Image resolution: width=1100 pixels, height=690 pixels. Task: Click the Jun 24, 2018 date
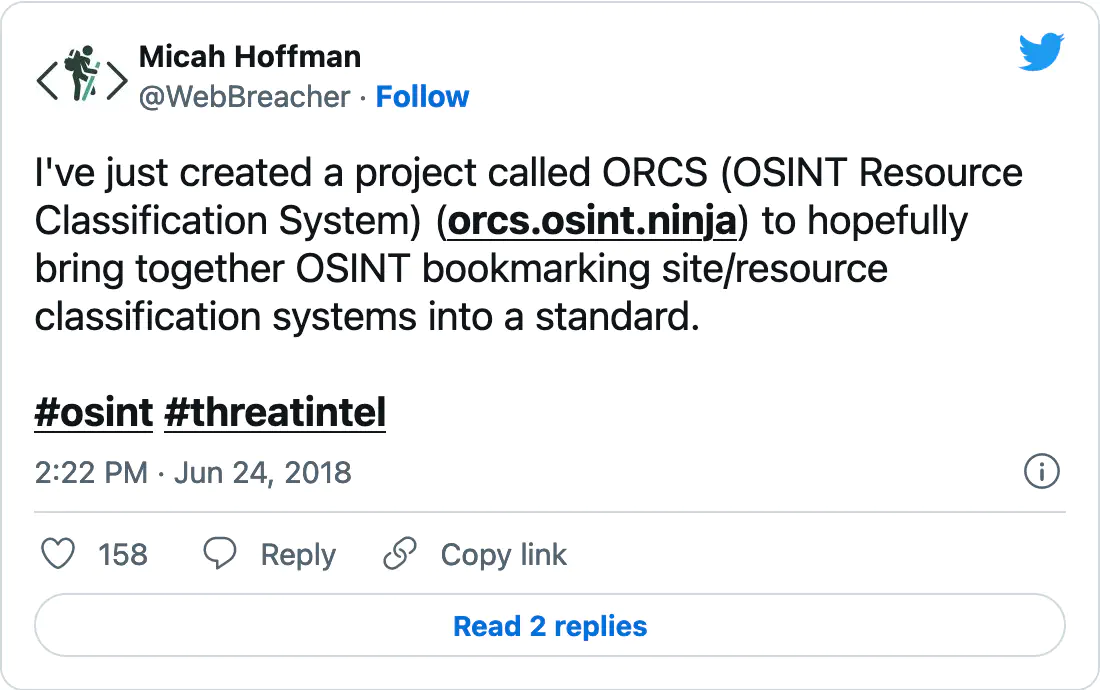(x=262, y=473)
